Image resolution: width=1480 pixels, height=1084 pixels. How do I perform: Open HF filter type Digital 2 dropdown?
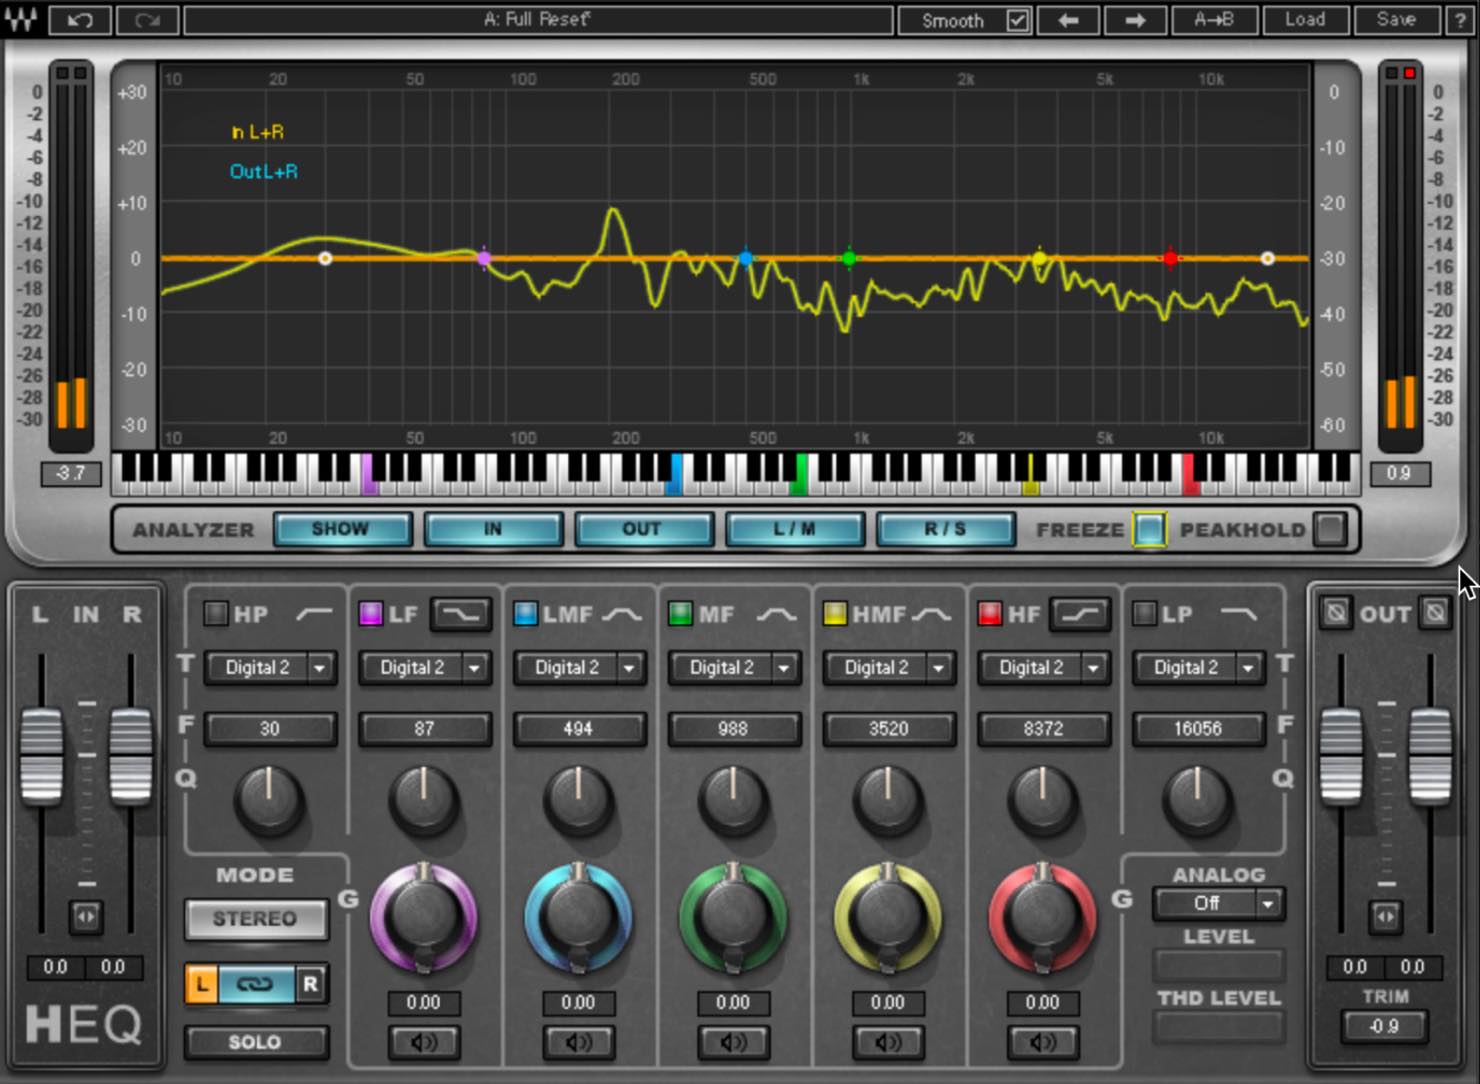tap(1044, 667)
